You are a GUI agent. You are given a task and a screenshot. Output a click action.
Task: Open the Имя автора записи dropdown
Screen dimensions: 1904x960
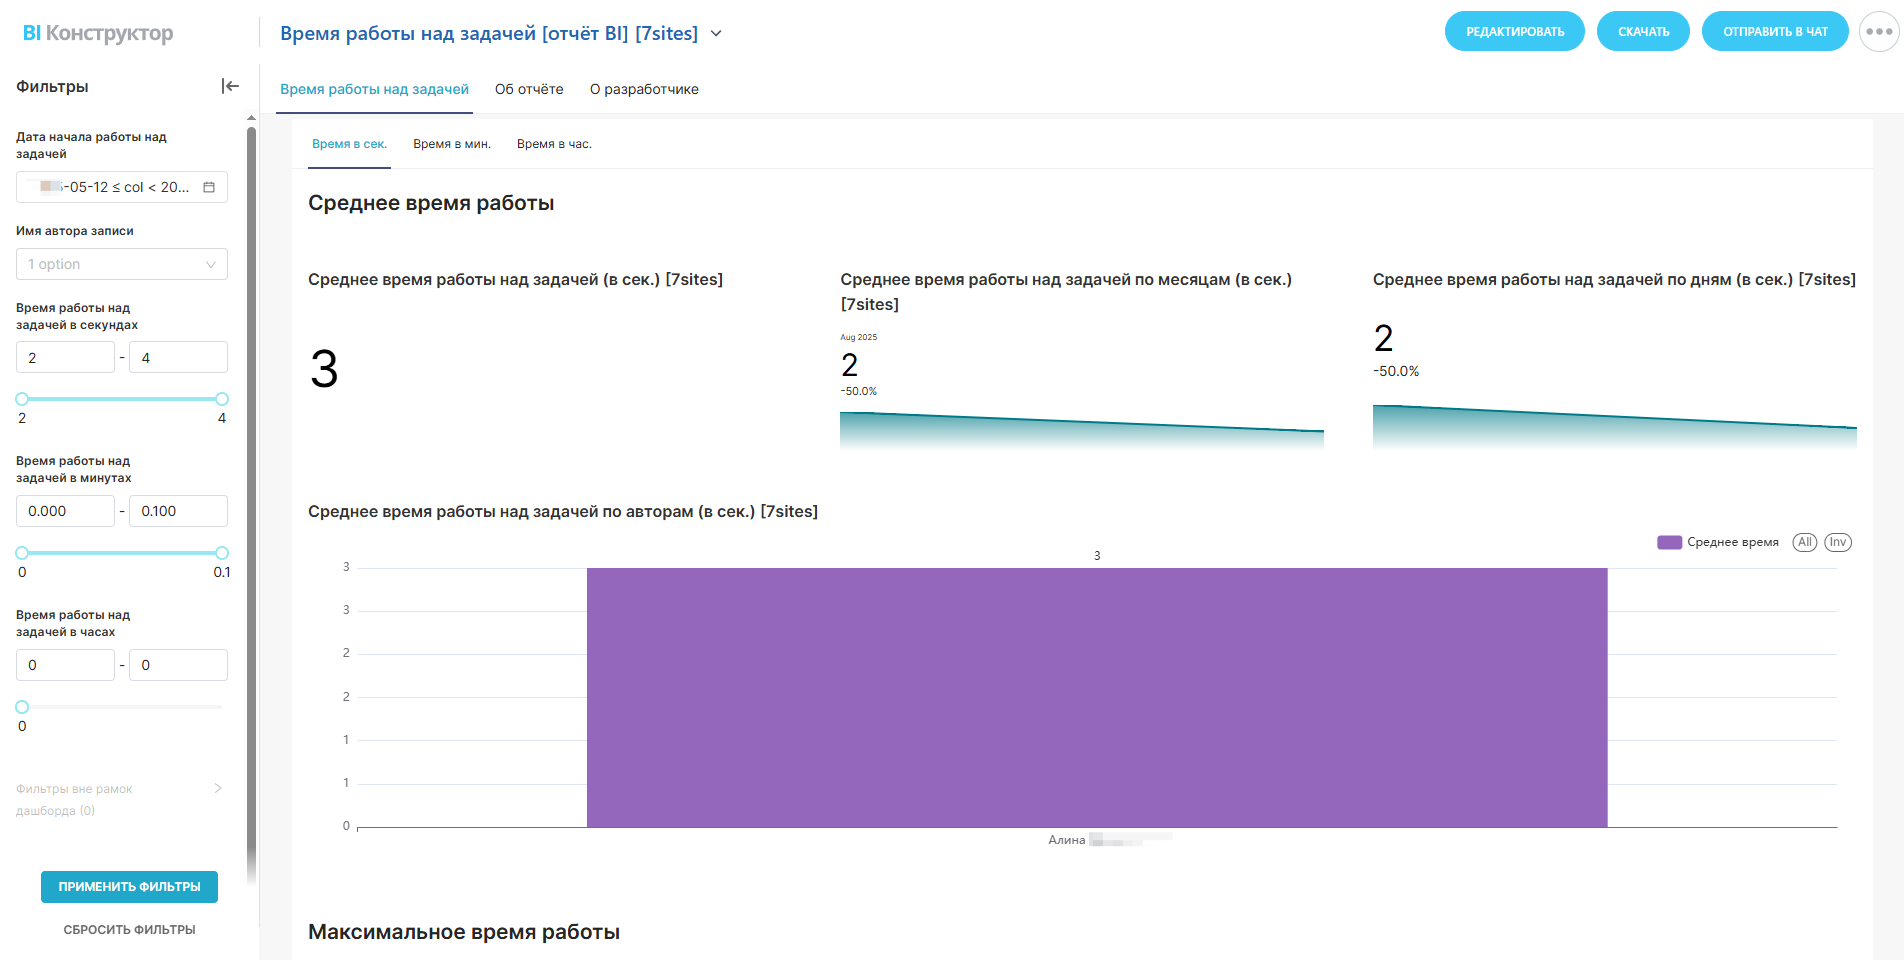point(122,264)
